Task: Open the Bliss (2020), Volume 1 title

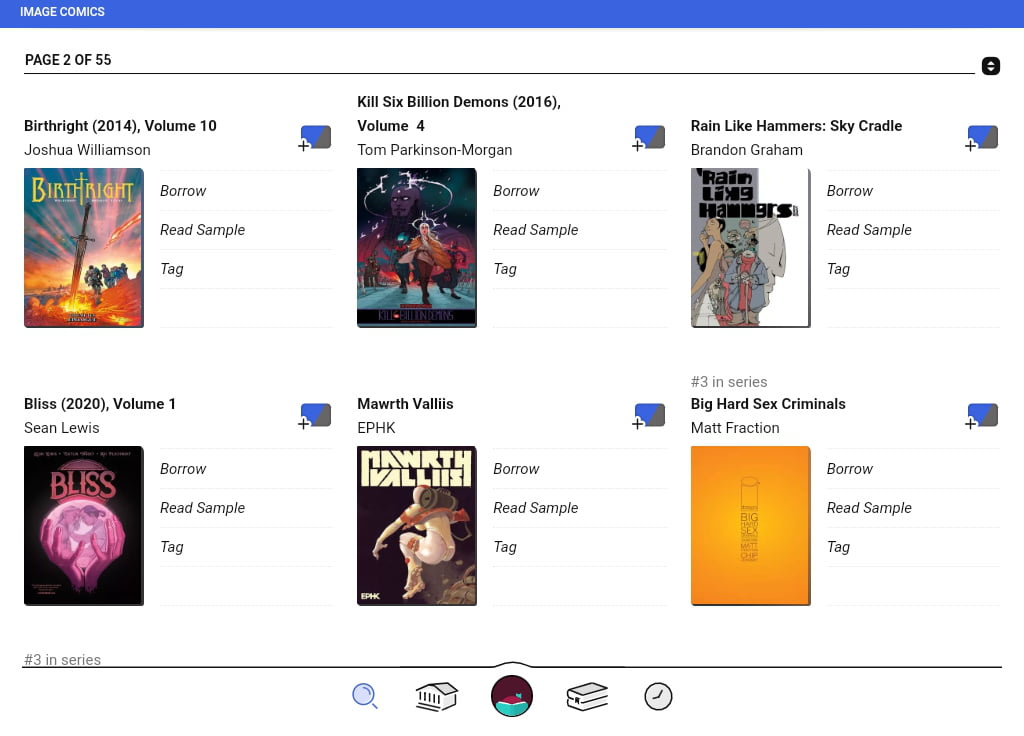Action: (100, 404)
